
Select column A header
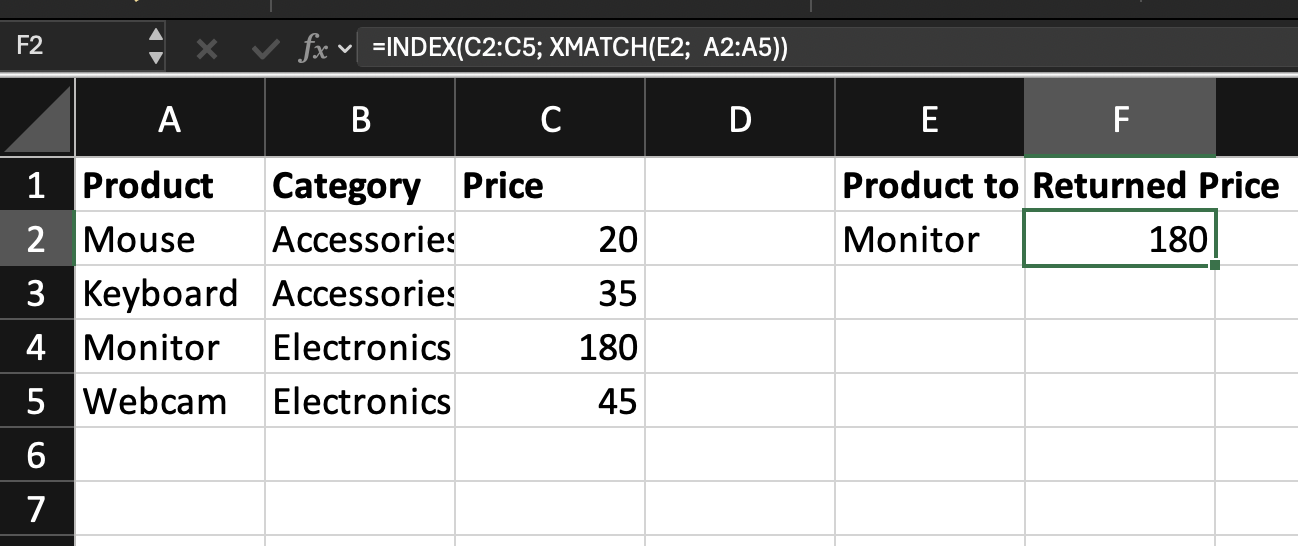[x=170, y=120]
